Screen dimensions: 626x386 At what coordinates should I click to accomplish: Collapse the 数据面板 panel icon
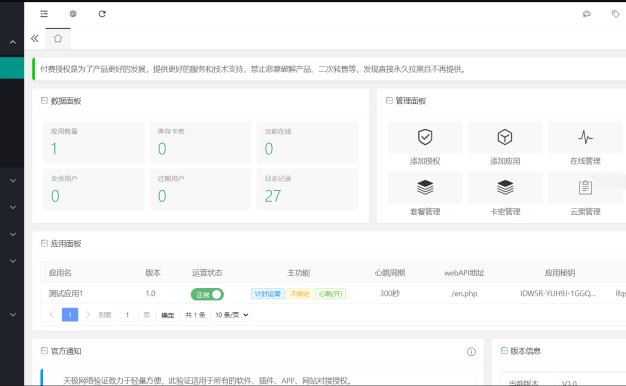(44, 101)
